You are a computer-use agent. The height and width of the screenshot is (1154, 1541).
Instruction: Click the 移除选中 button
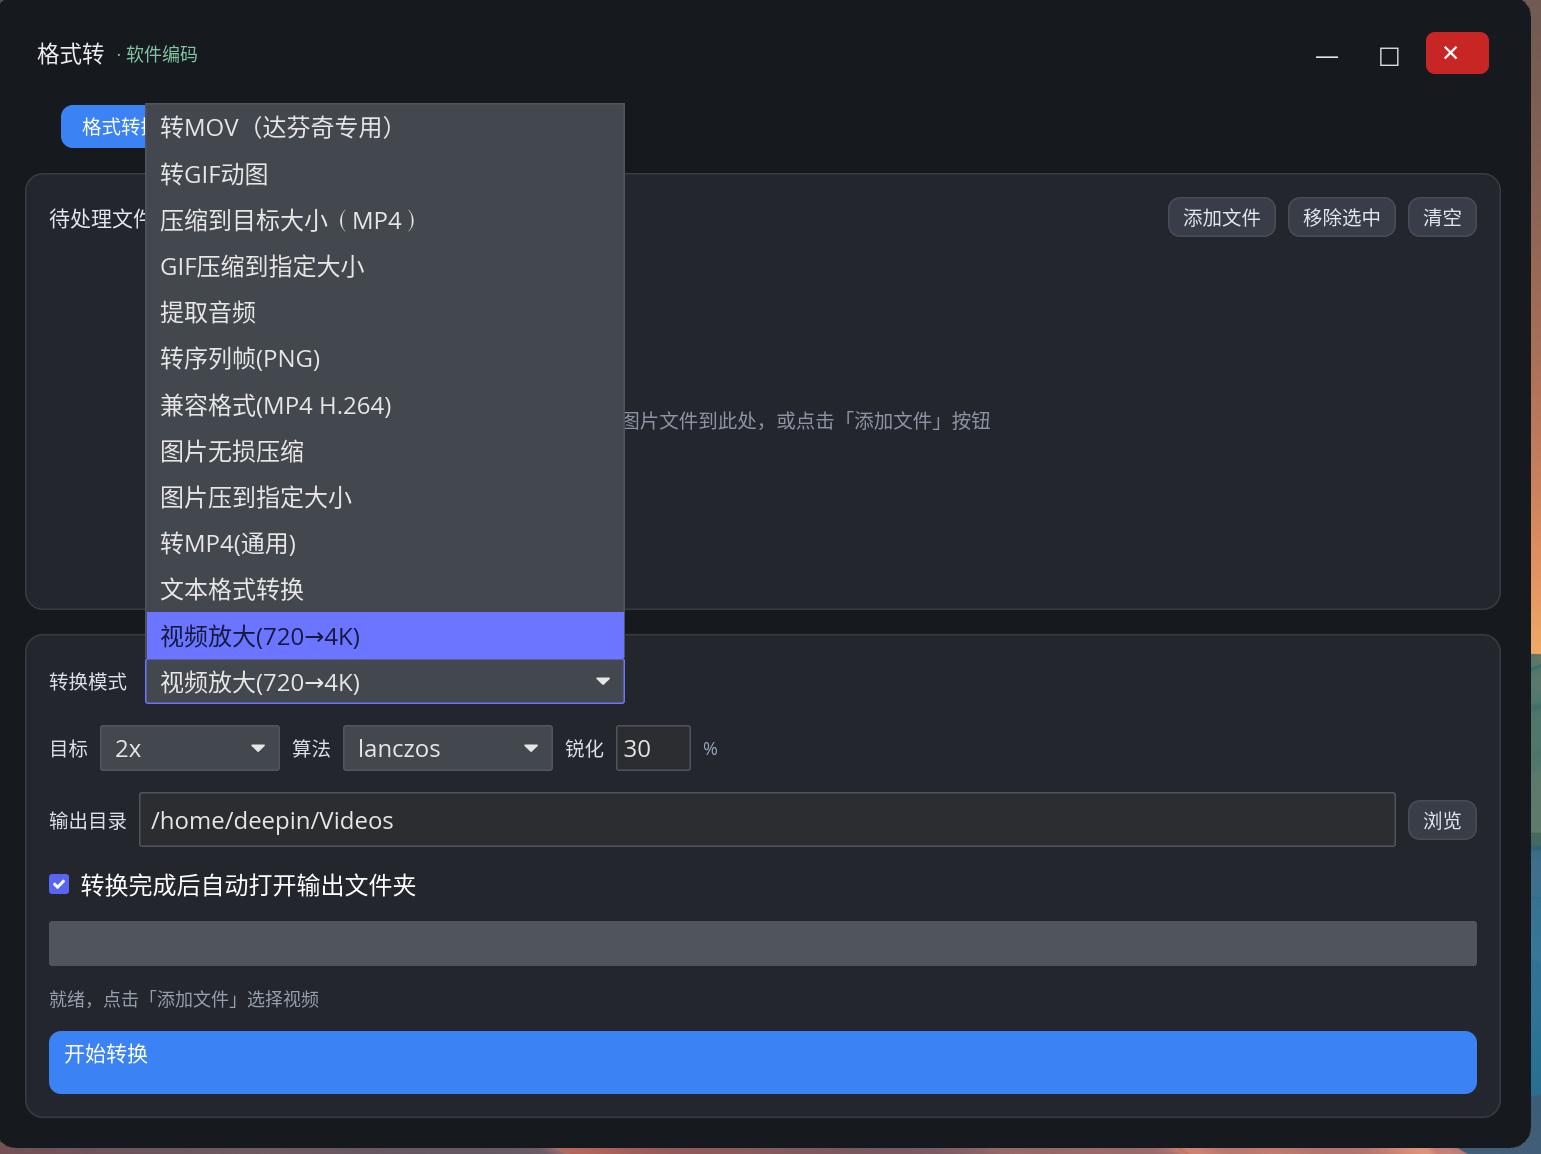pos(1342,217)
